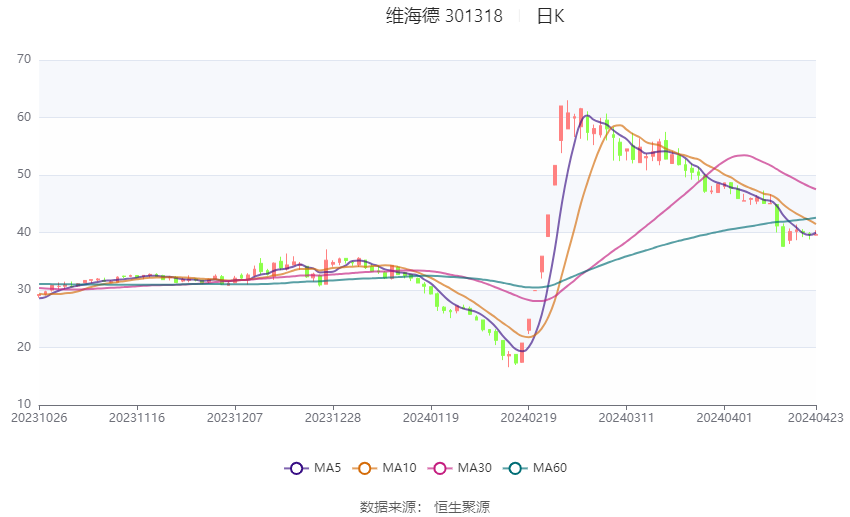
Task: Toggle the MA5 legend series
Action: tap(313, 468)
